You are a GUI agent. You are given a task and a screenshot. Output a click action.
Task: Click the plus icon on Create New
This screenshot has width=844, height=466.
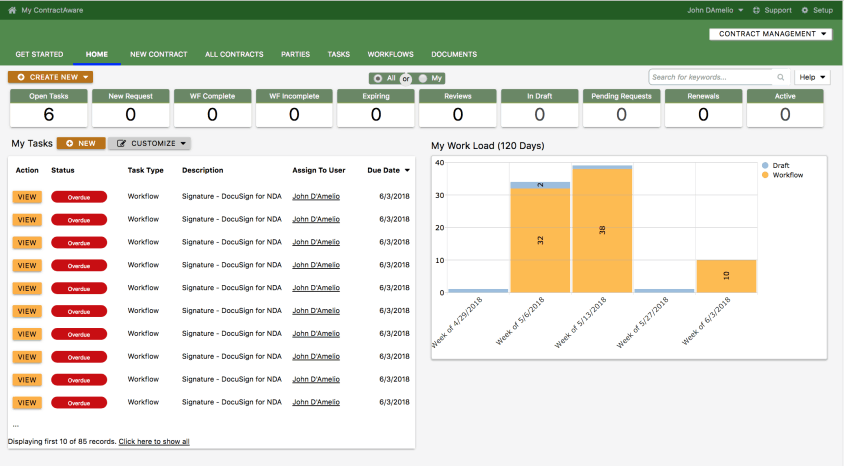point(21,77)
